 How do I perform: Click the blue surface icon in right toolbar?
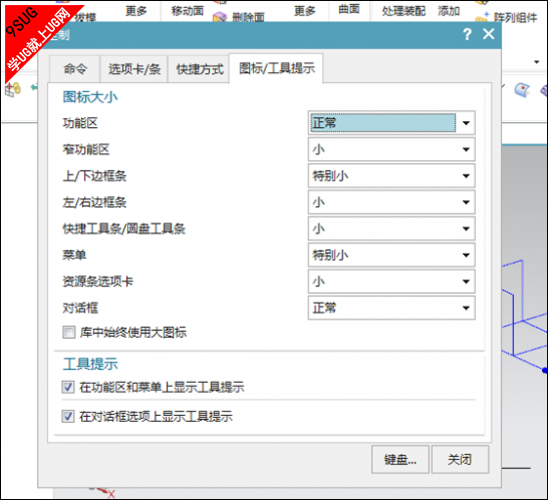pos(522,90)
